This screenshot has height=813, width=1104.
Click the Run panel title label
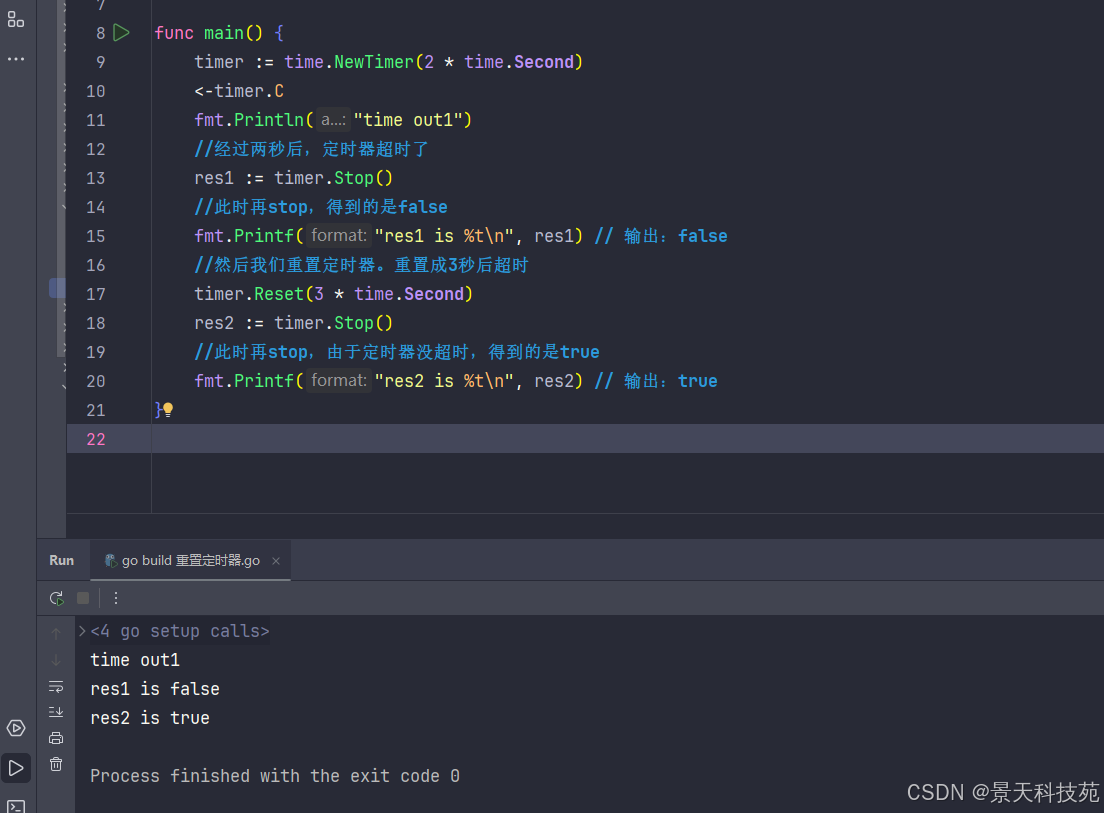pos(62,561)
